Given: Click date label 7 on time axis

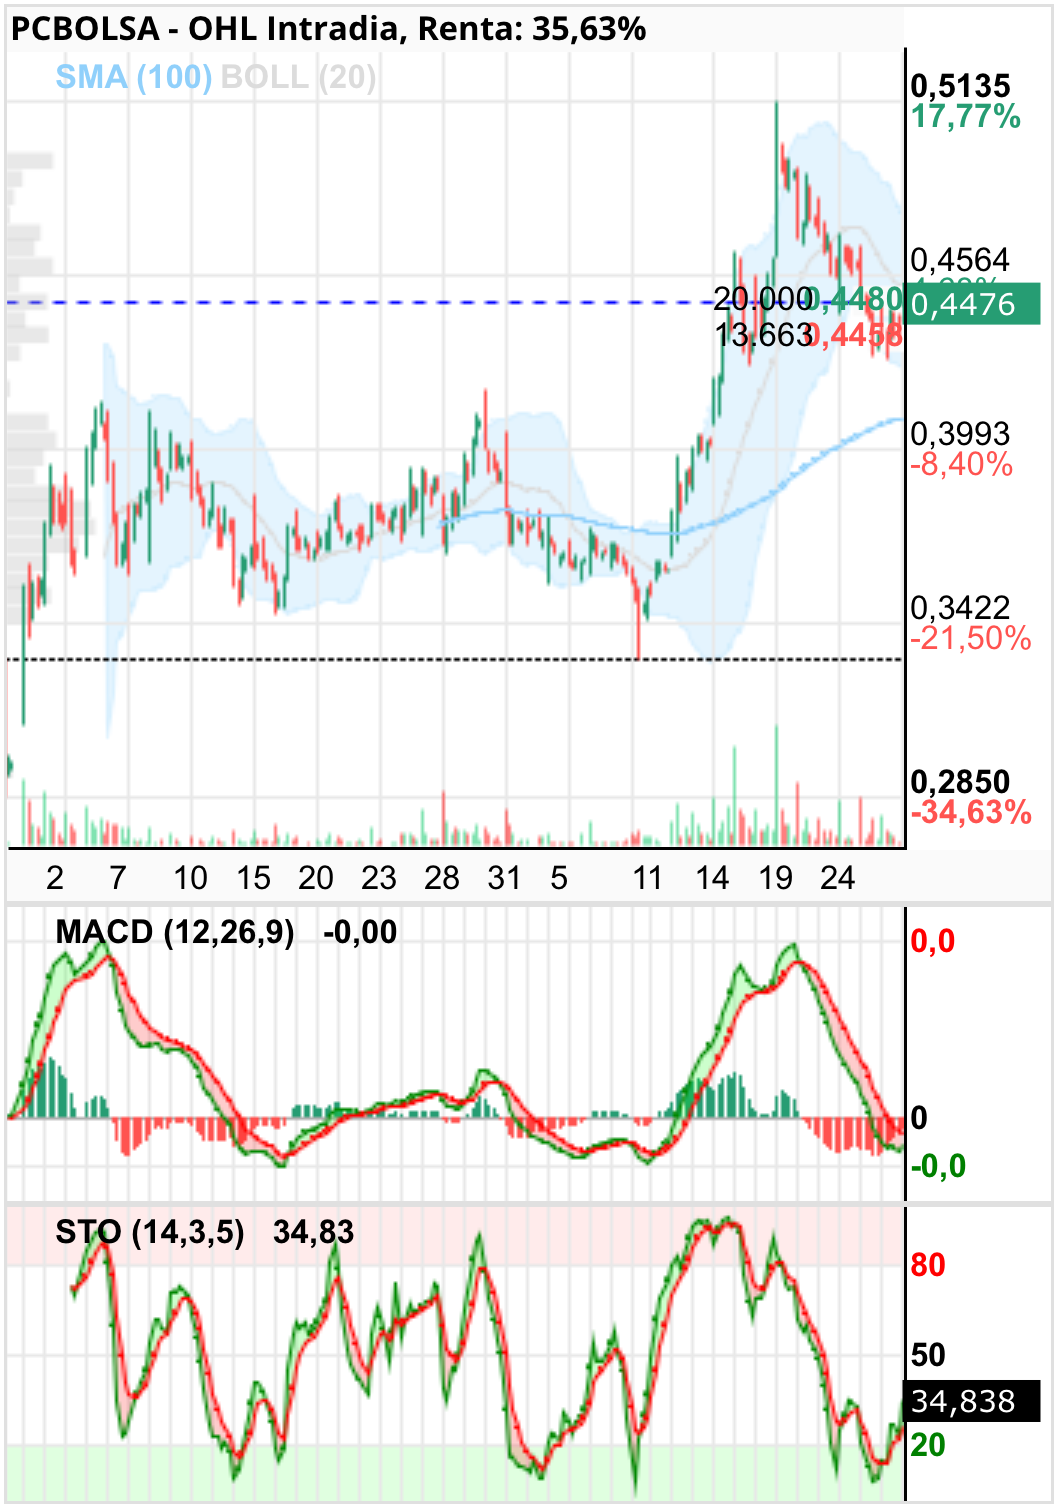Looking at the screenshot, I should (x=118, y=878).
